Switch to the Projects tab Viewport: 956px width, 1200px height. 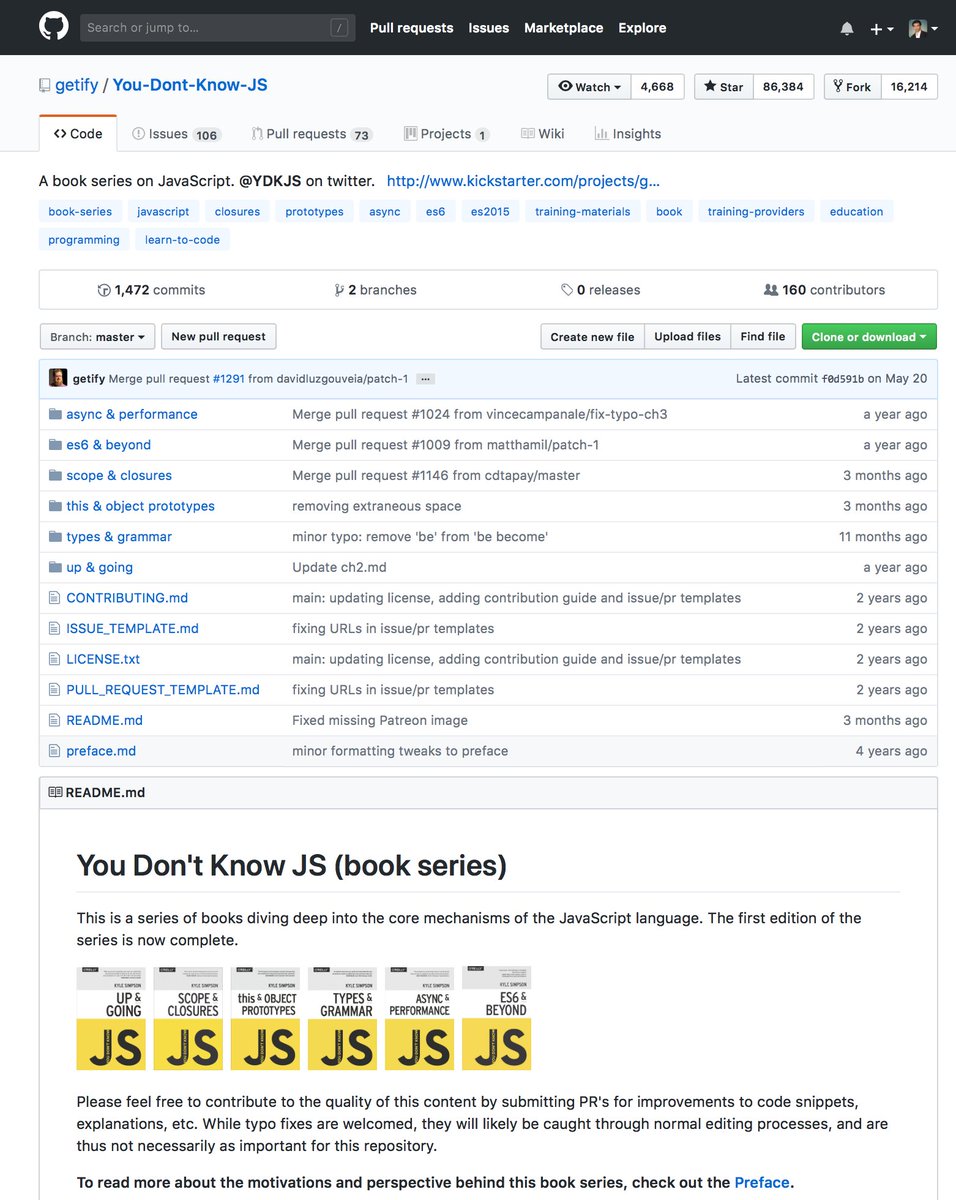(x=446, y=134)
